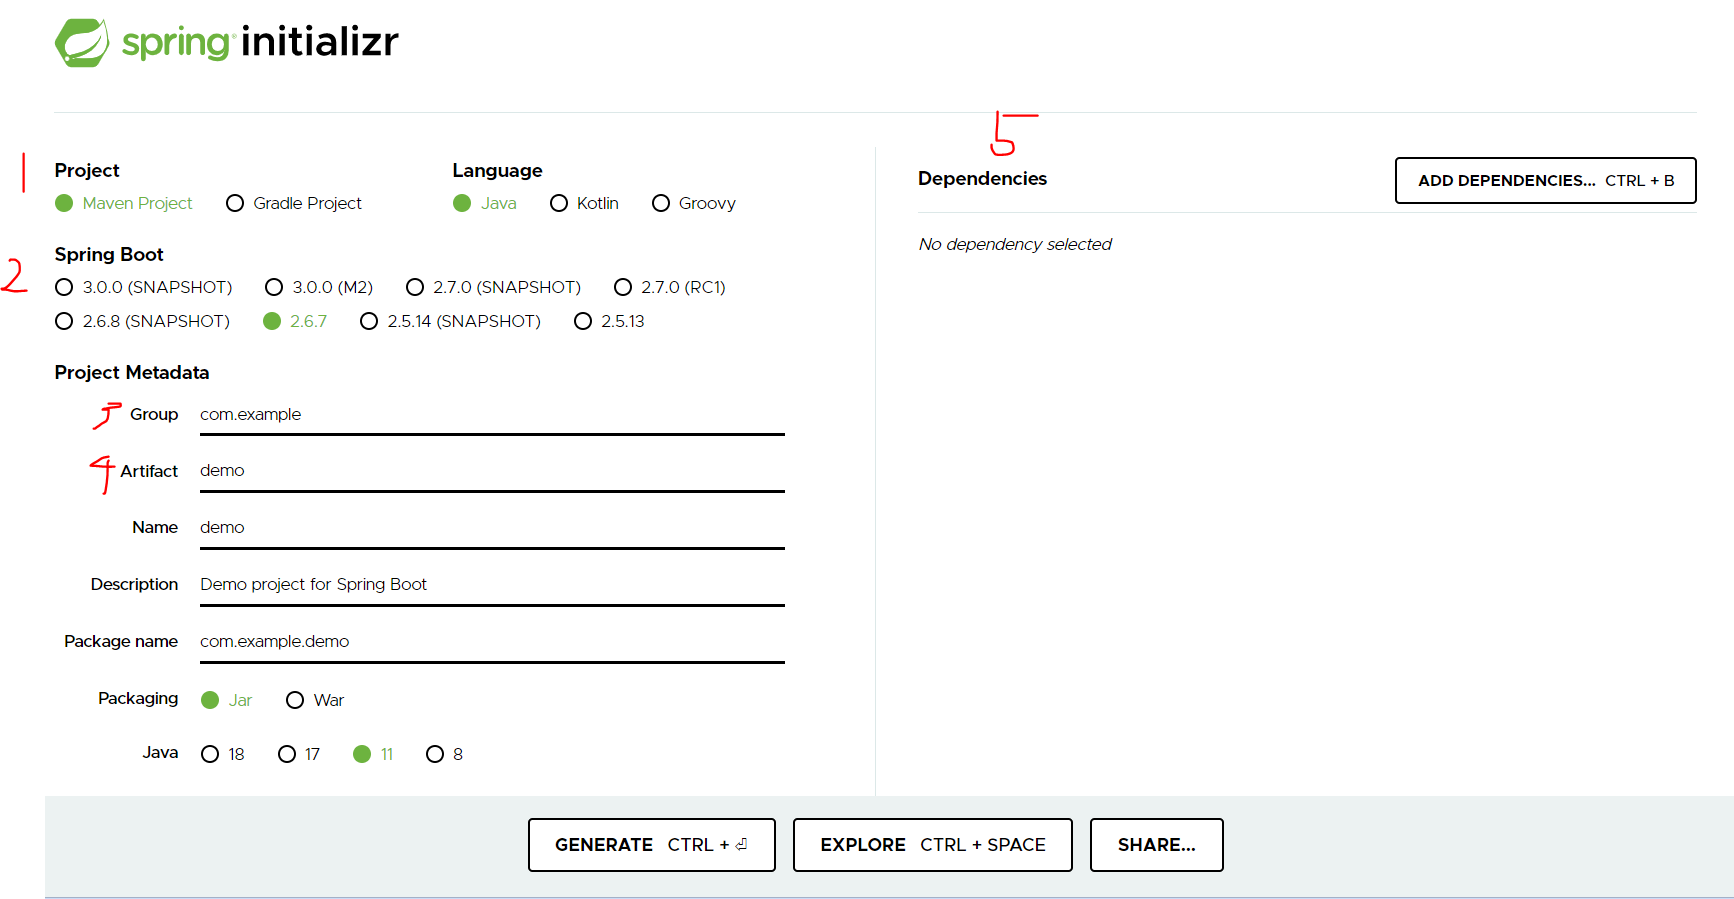Edit the Description field
The image size is (1734, 899).
492,585
